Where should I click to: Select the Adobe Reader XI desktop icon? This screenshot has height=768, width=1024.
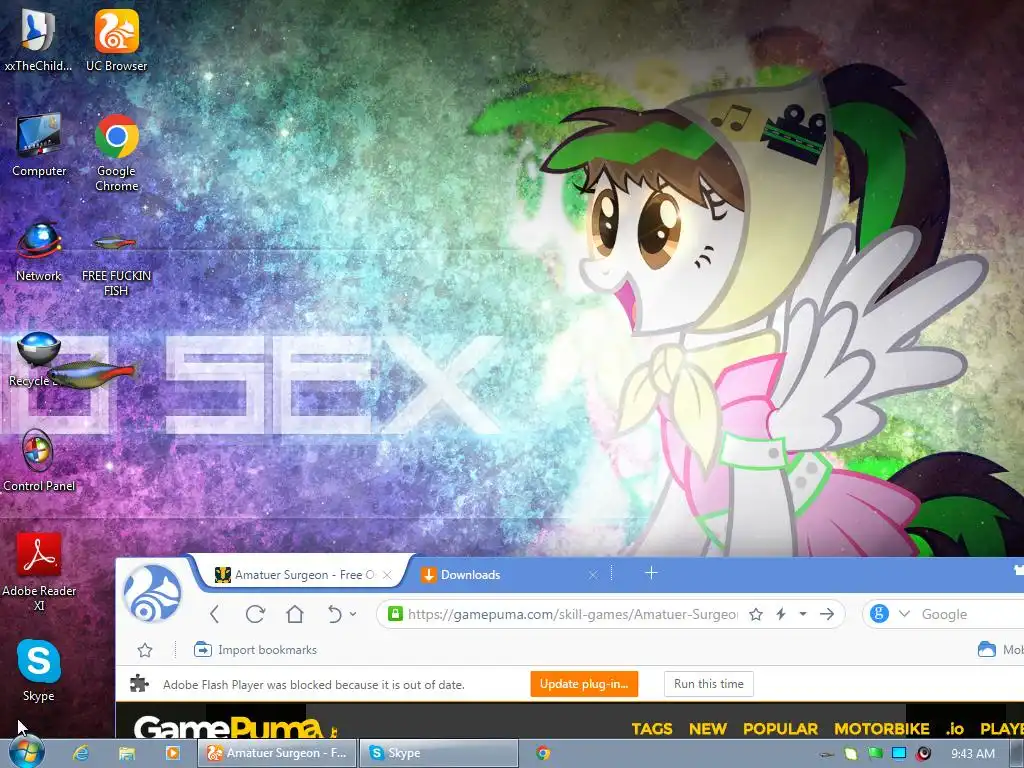pos(39,572)
